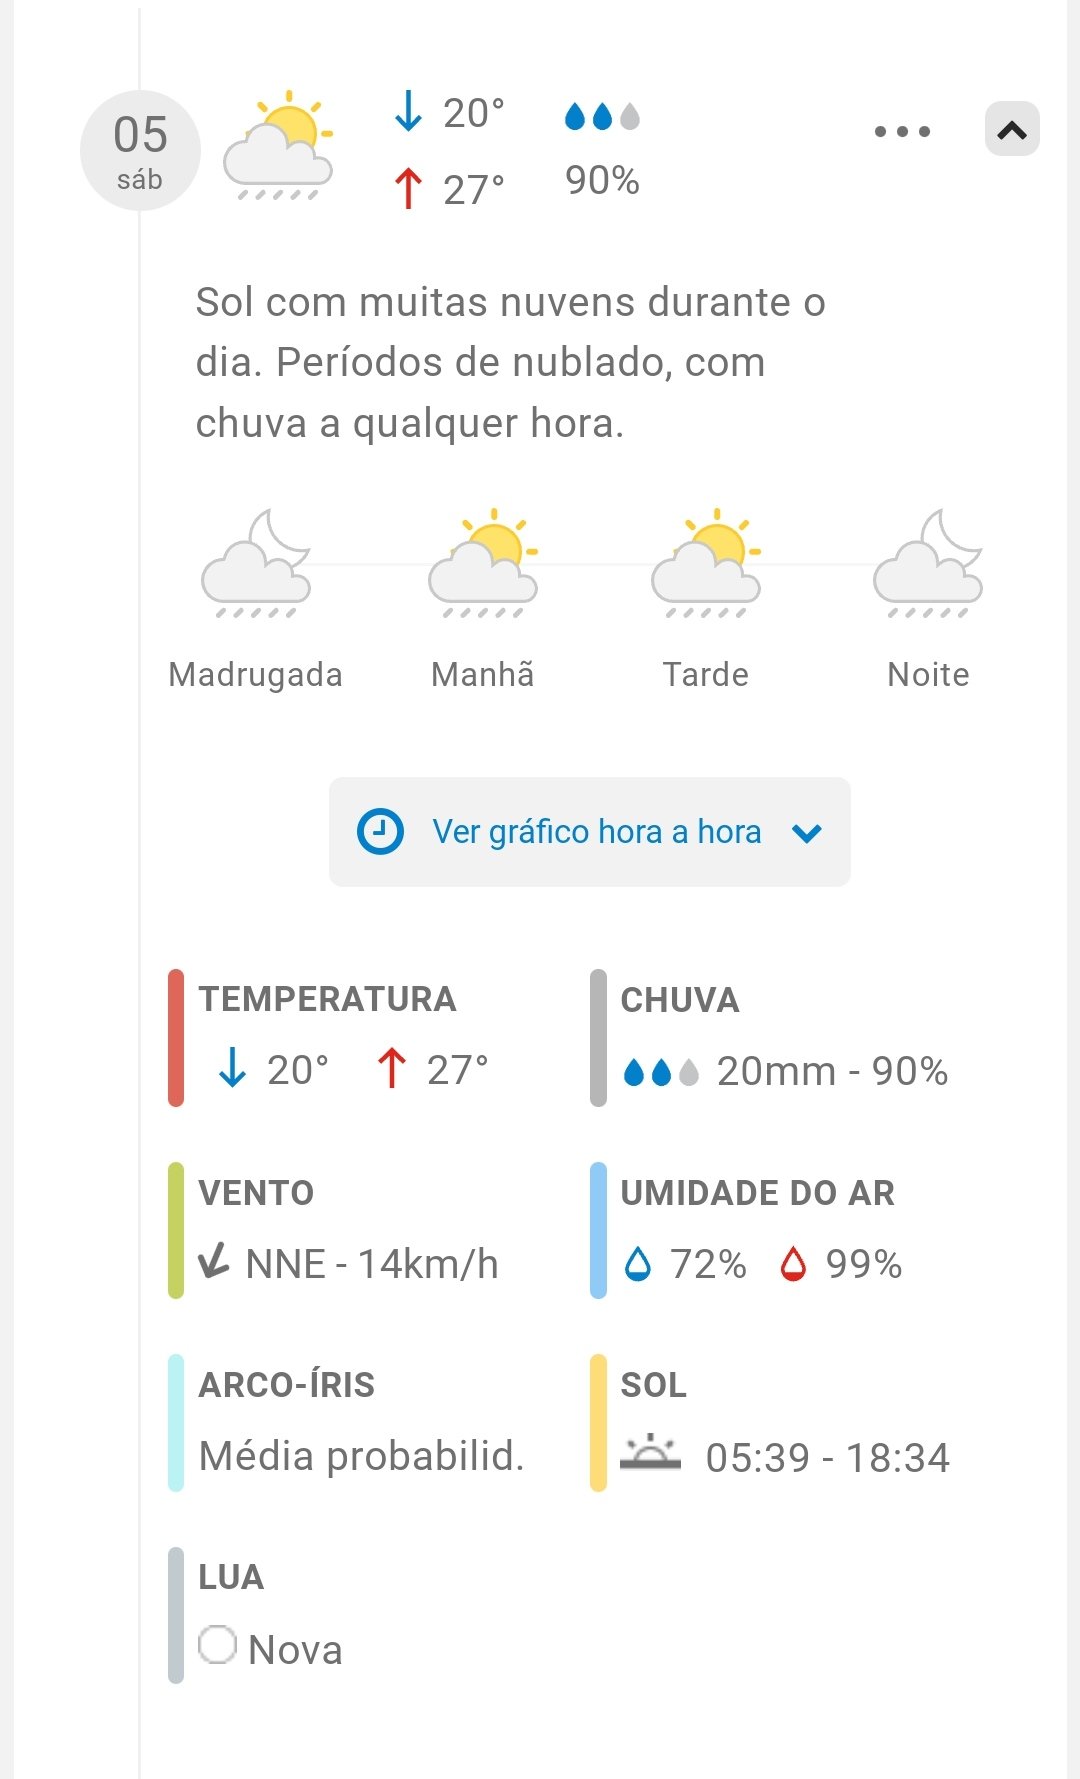Click the day summary weather icon at top
1080x1779 pixels.
tap(278, 146)
